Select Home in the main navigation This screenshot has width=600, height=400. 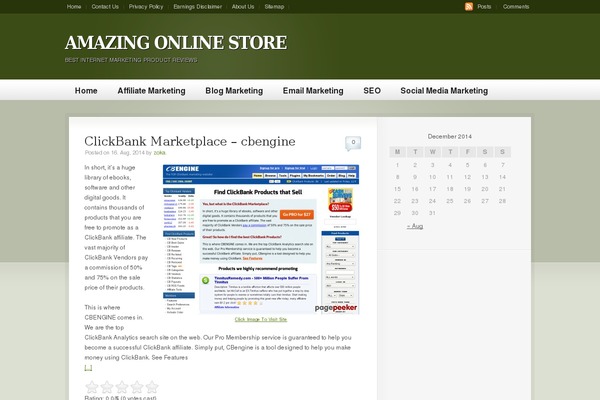click(86, 91)
